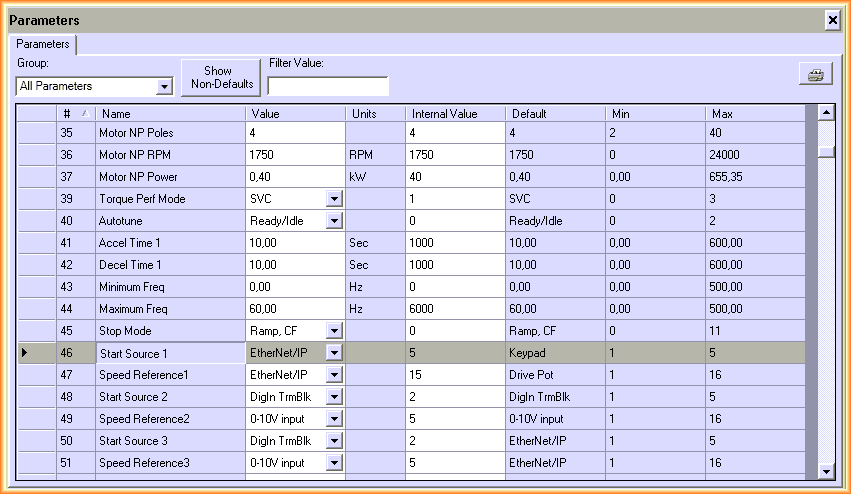Viewport: 851px width, 494px height.
Task: Open Start Source 3 dropdown arrow
Action: (334, 440)
